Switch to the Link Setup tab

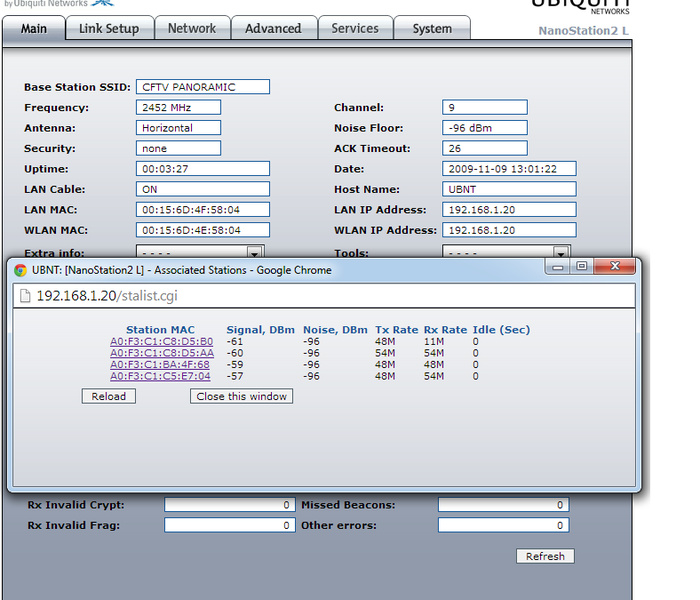109,29
